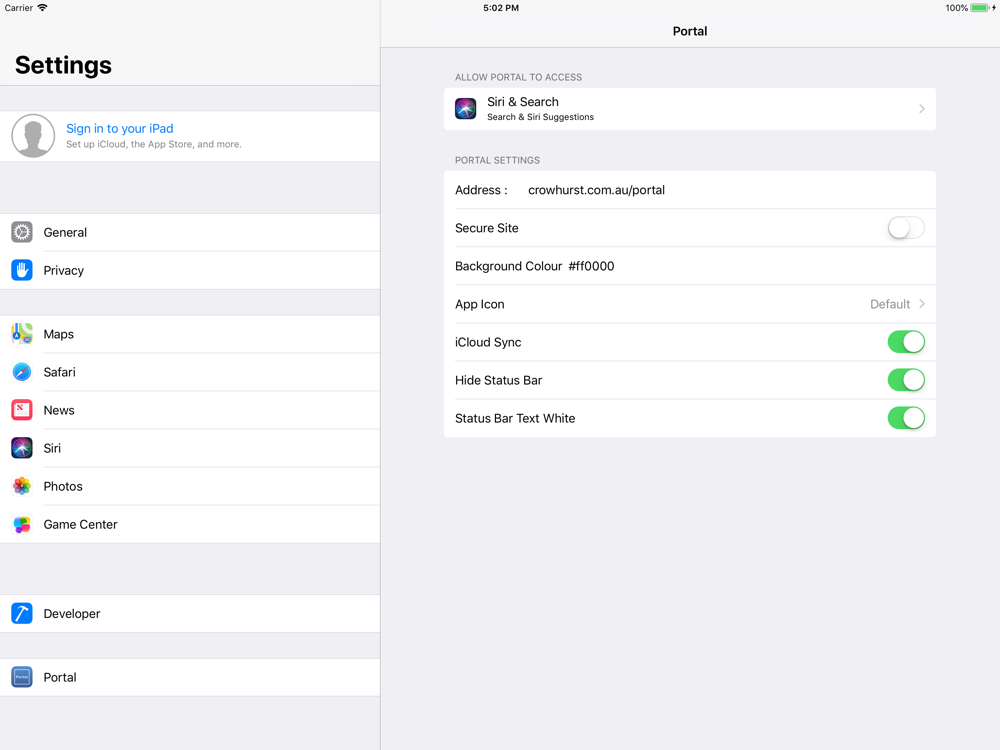Edit Background Colour value #ff0000

click(x=591, y=266)
